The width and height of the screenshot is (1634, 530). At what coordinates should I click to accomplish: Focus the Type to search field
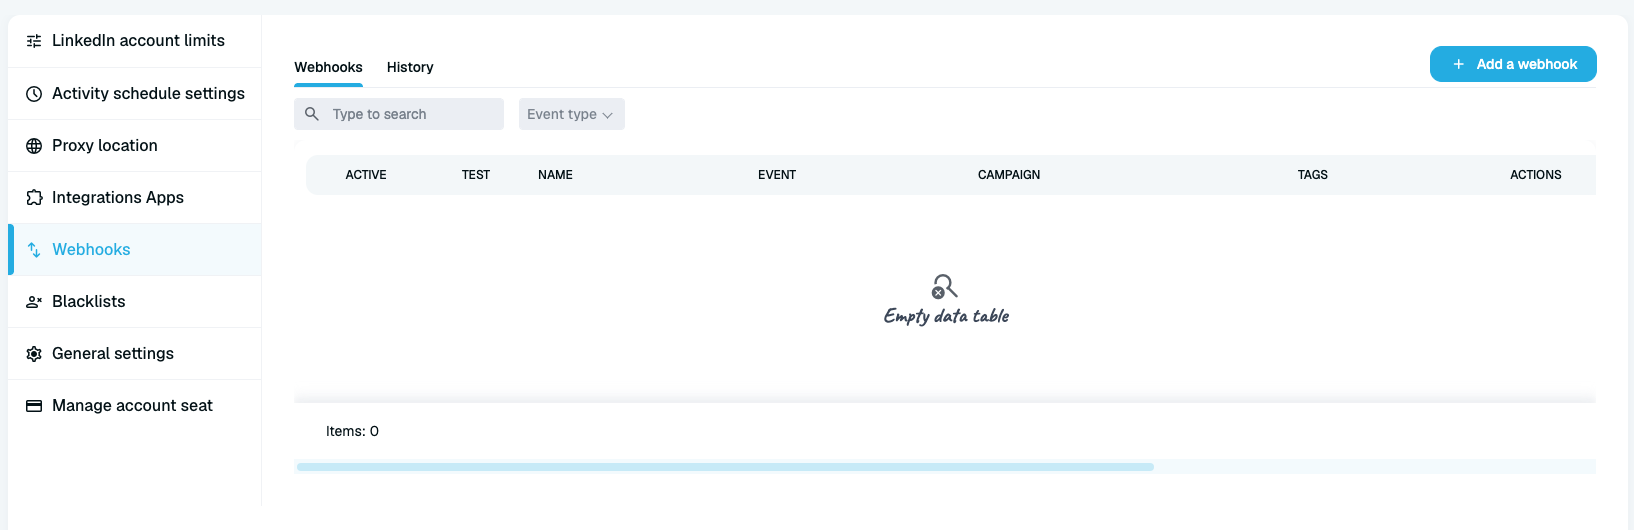[399, 114]
